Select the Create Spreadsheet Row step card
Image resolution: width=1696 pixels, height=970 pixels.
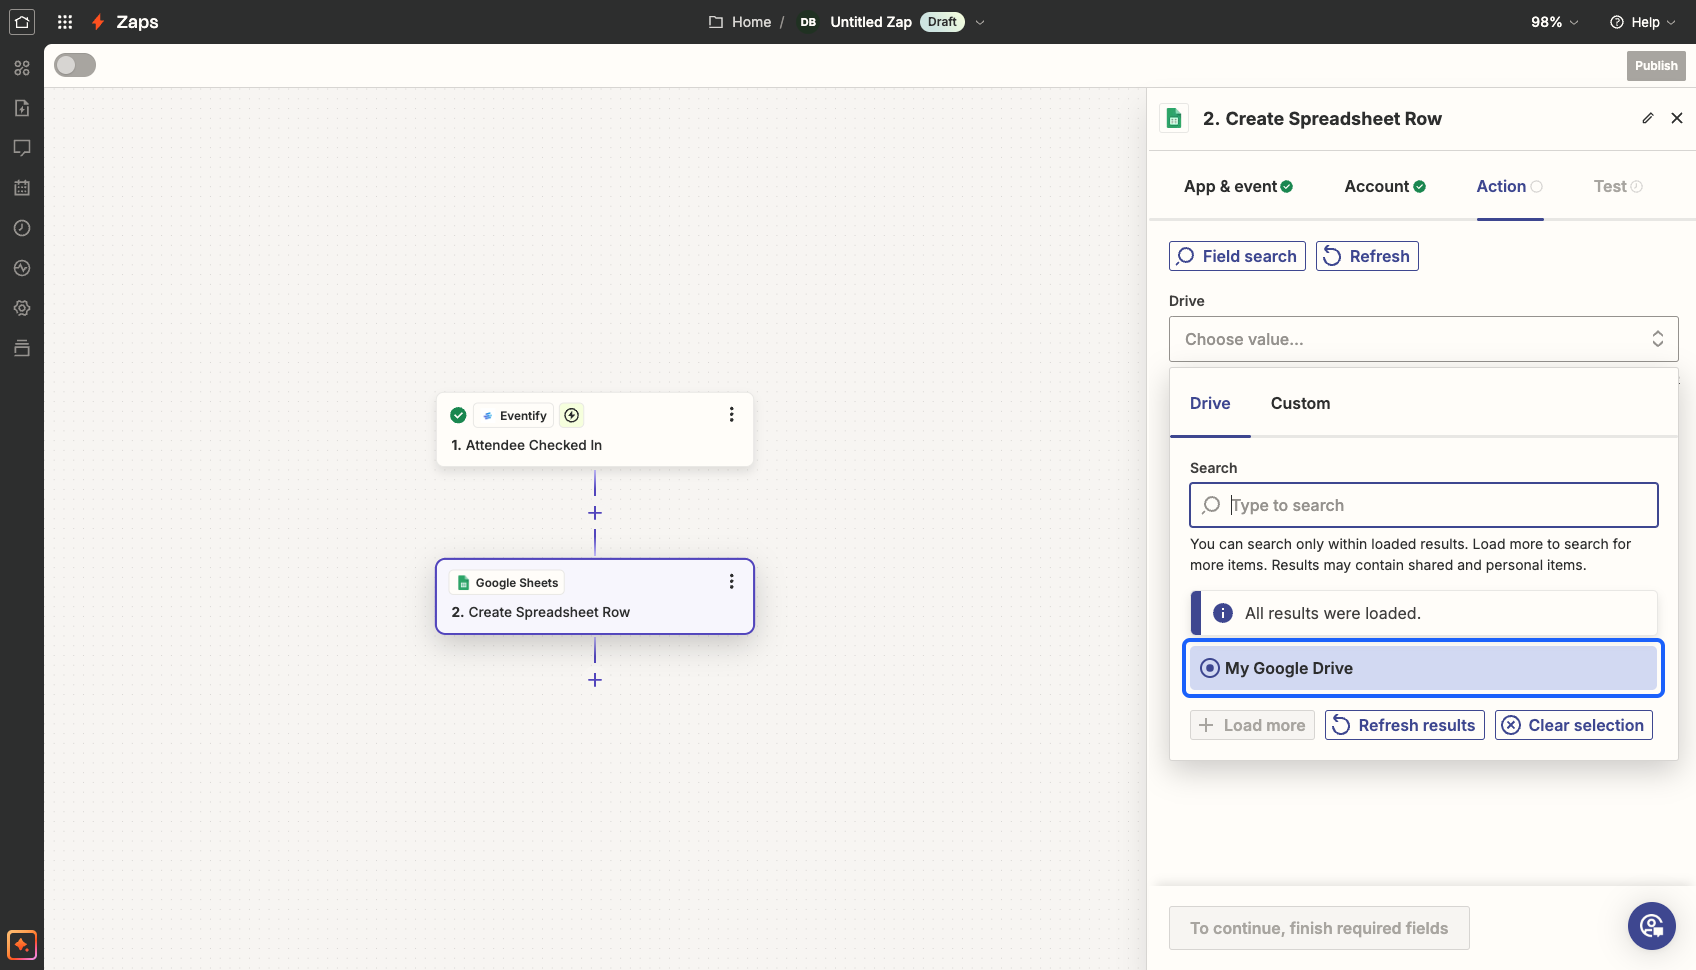pyautogui.click(x=595, y=596)
